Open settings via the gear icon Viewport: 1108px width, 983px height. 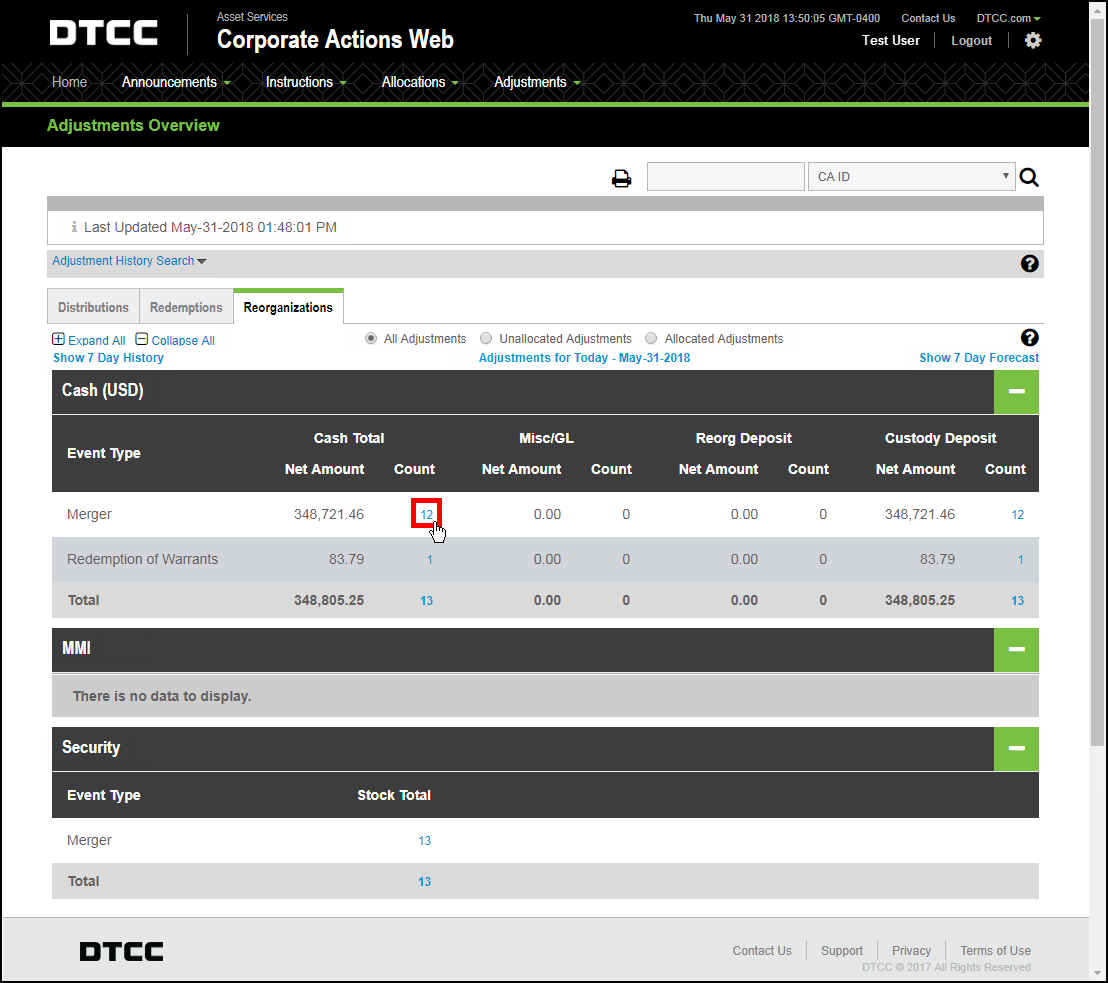click(x=1033, y=41)
